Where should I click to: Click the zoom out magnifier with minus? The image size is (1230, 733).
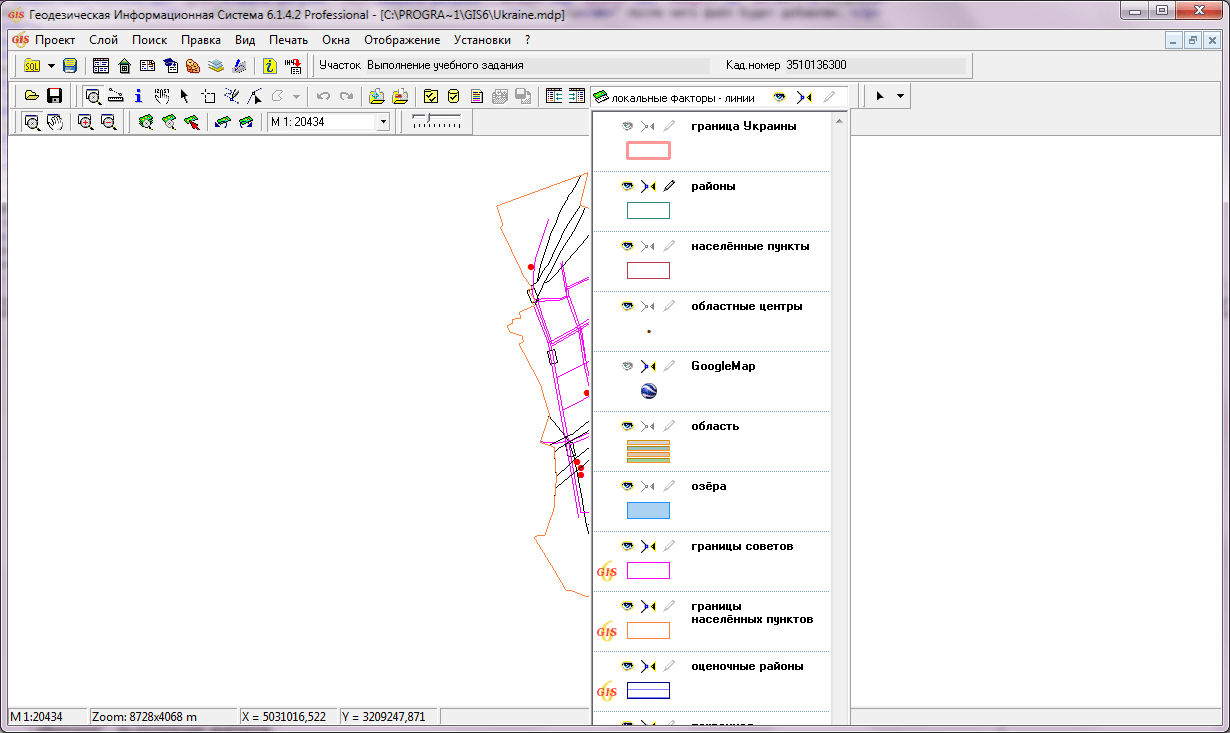click(108, 122)
